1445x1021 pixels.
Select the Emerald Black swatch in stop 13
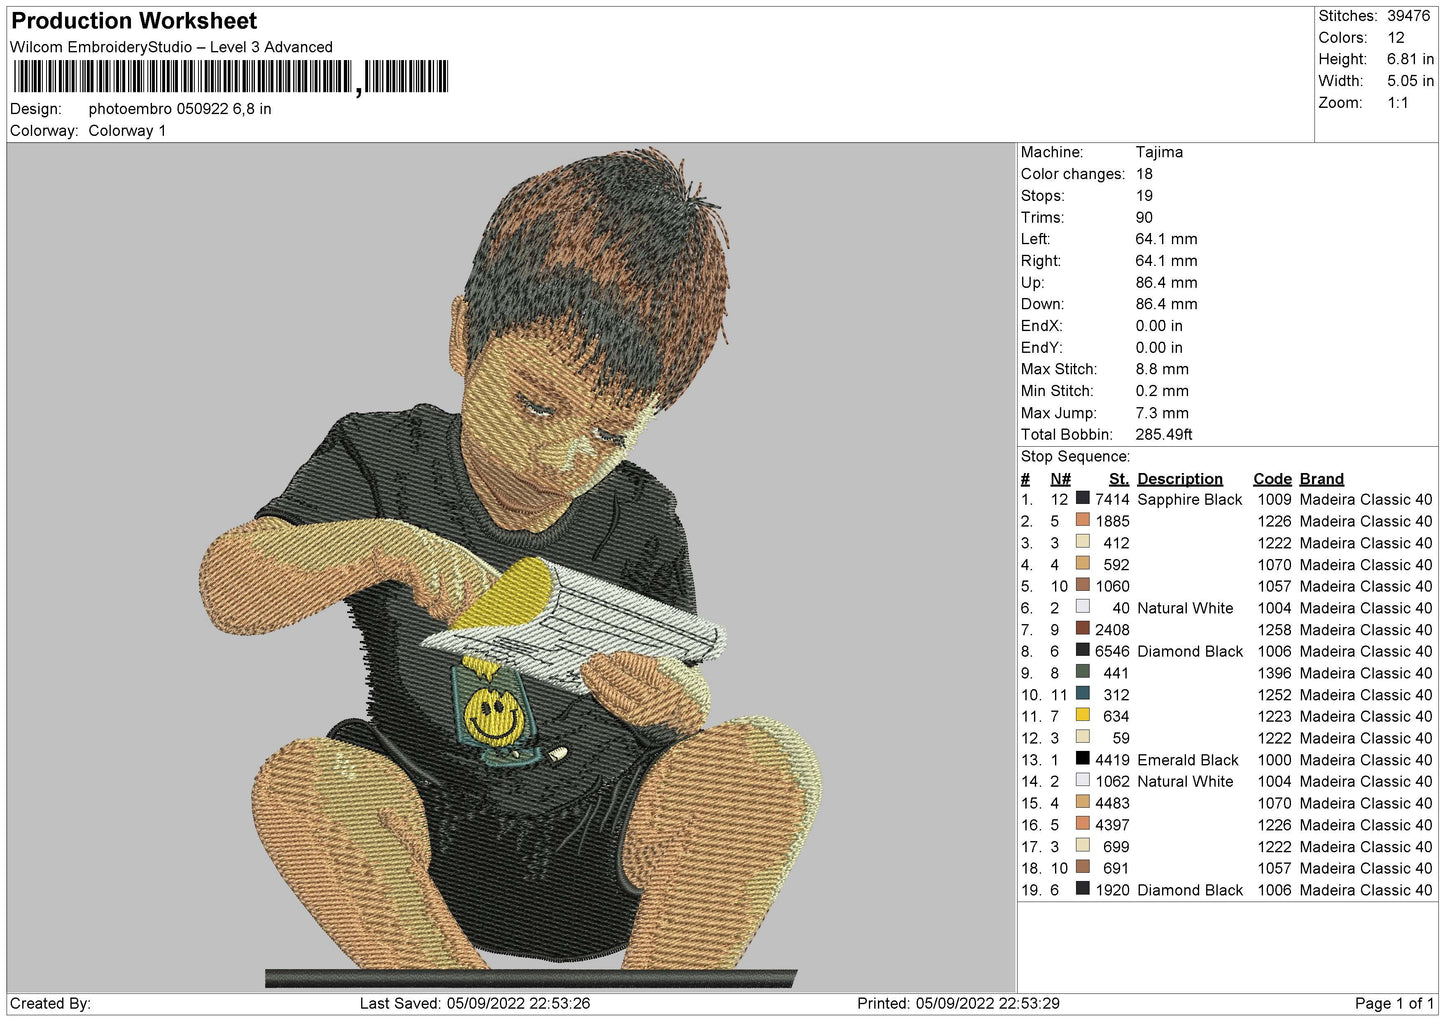pos(1082,758)
